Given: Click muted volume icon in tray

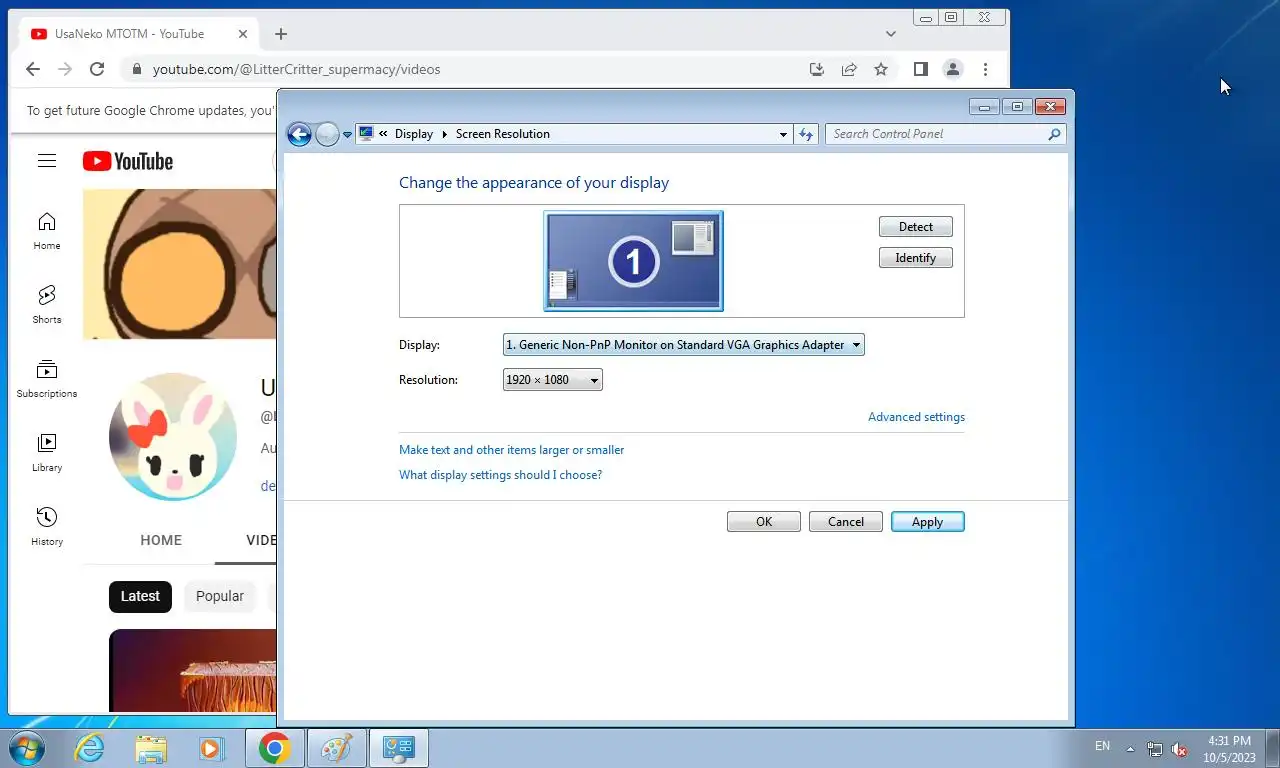Looking at the screenshot, I should [1179, 748].
